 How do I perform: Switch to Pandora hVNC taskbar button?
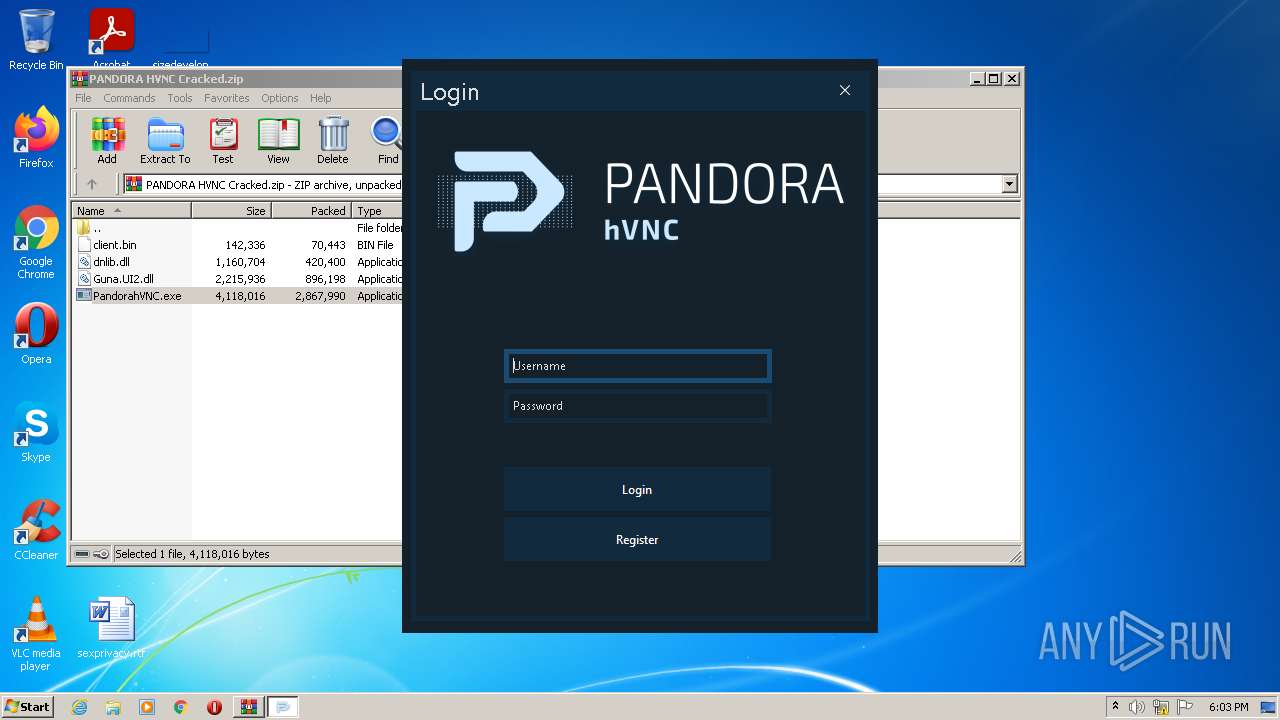(283, 707)
